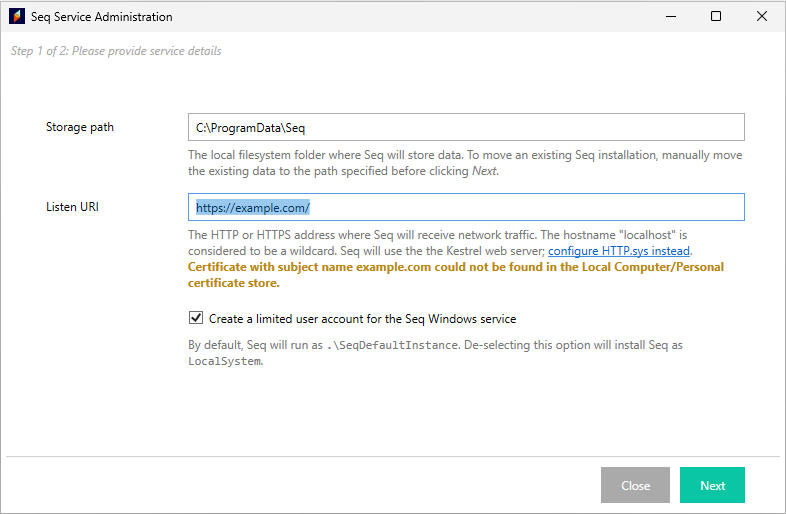Click 'Step 1 of 2' heading text
The height and width of the screenshot is (514, 786).
[116, 51]
